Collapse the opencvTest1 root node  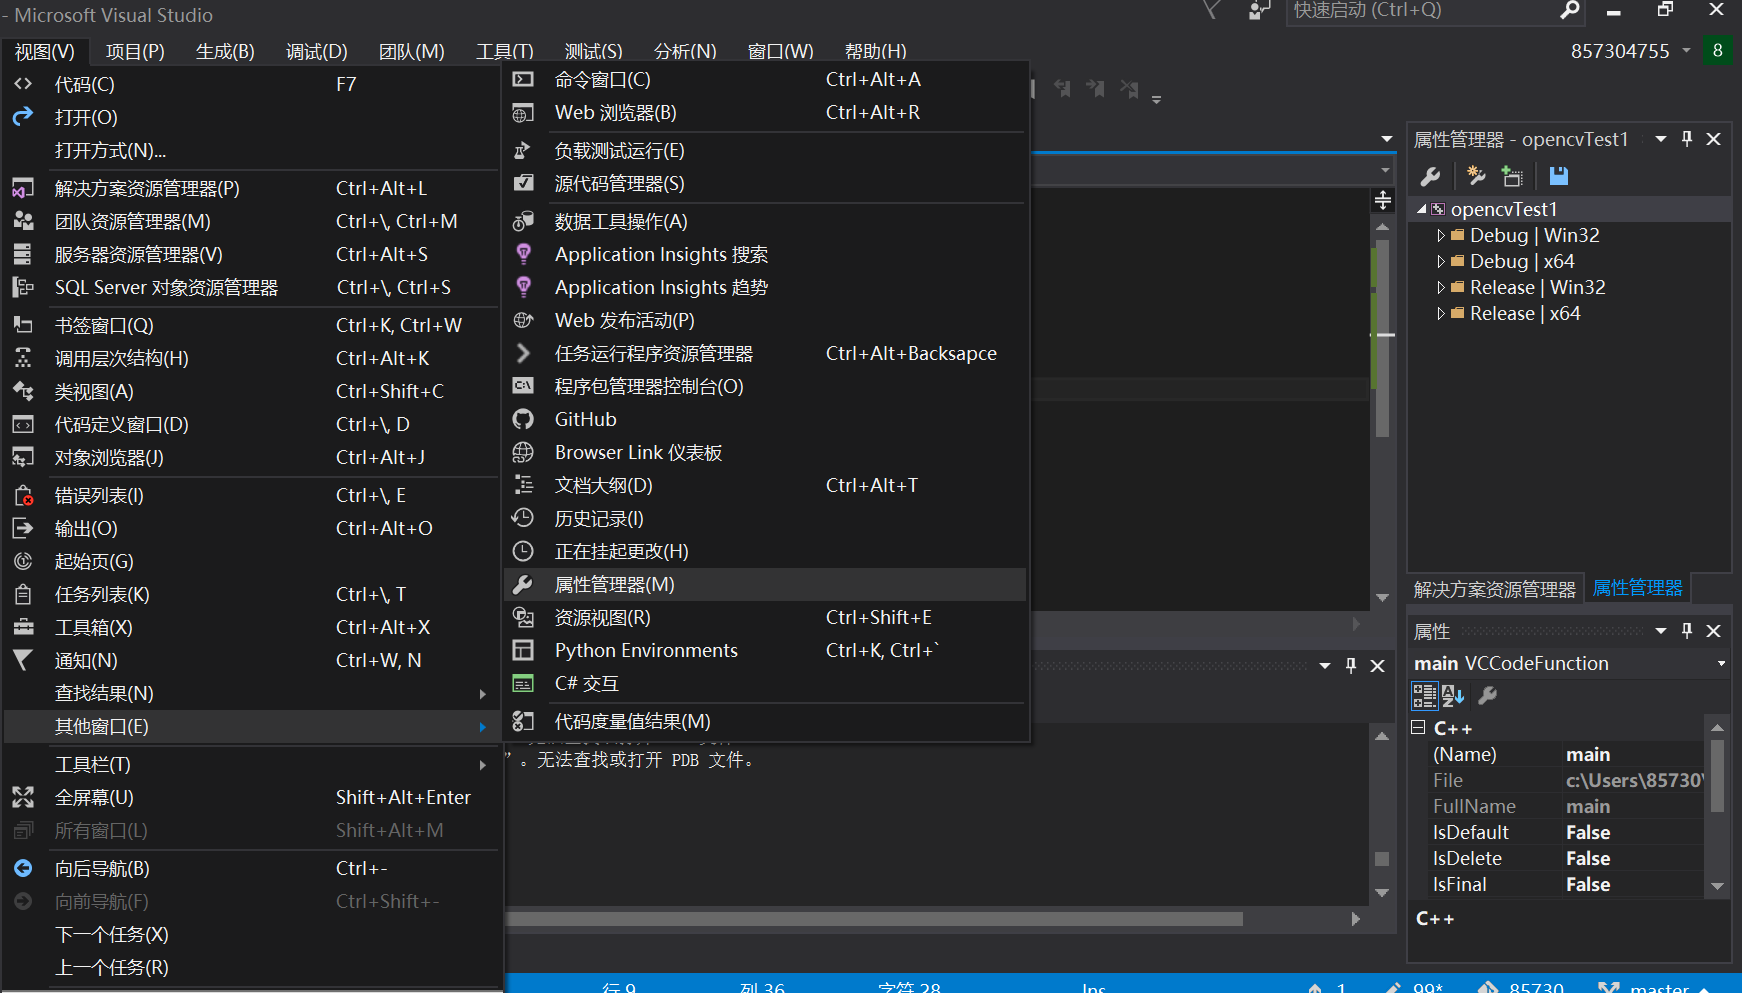coord(1421,209)
